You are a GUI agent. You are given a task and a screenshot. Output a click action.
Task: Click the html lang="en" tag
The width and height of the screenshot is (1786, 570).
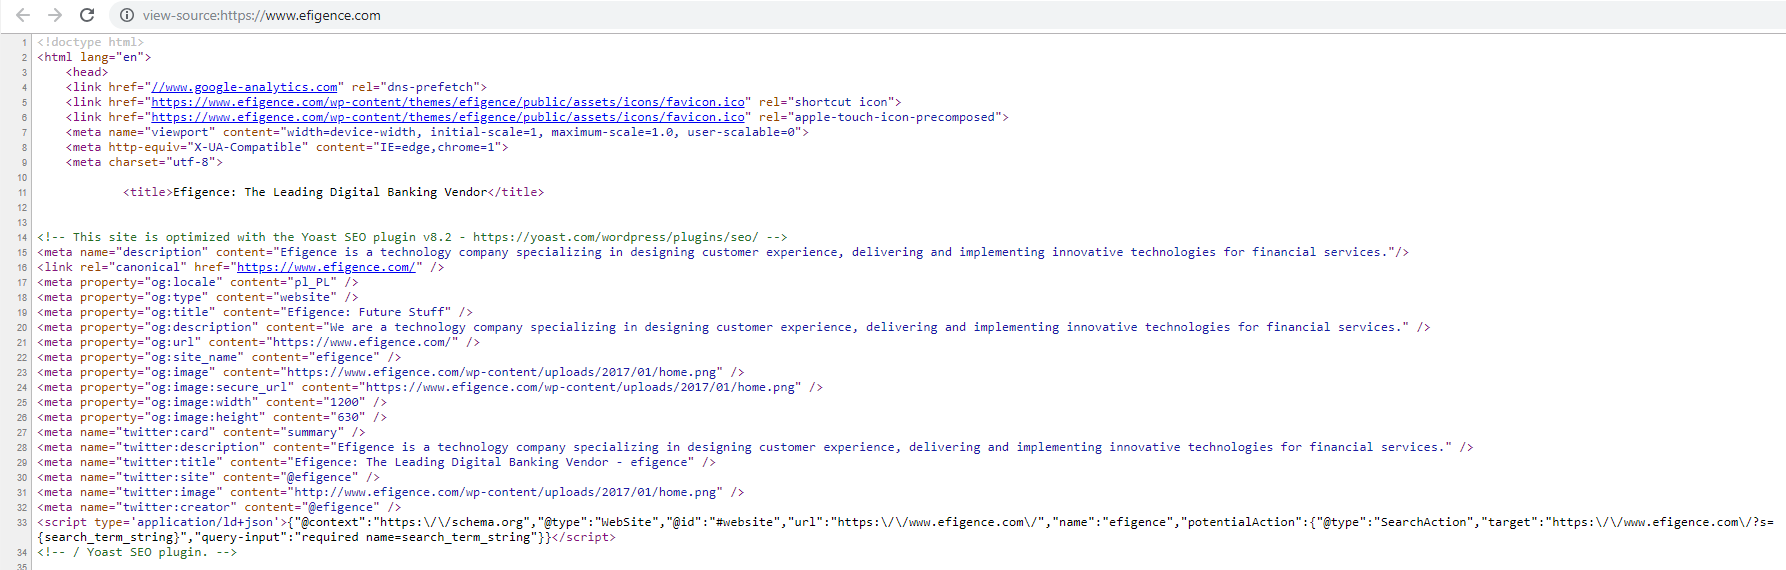(94, 57)
